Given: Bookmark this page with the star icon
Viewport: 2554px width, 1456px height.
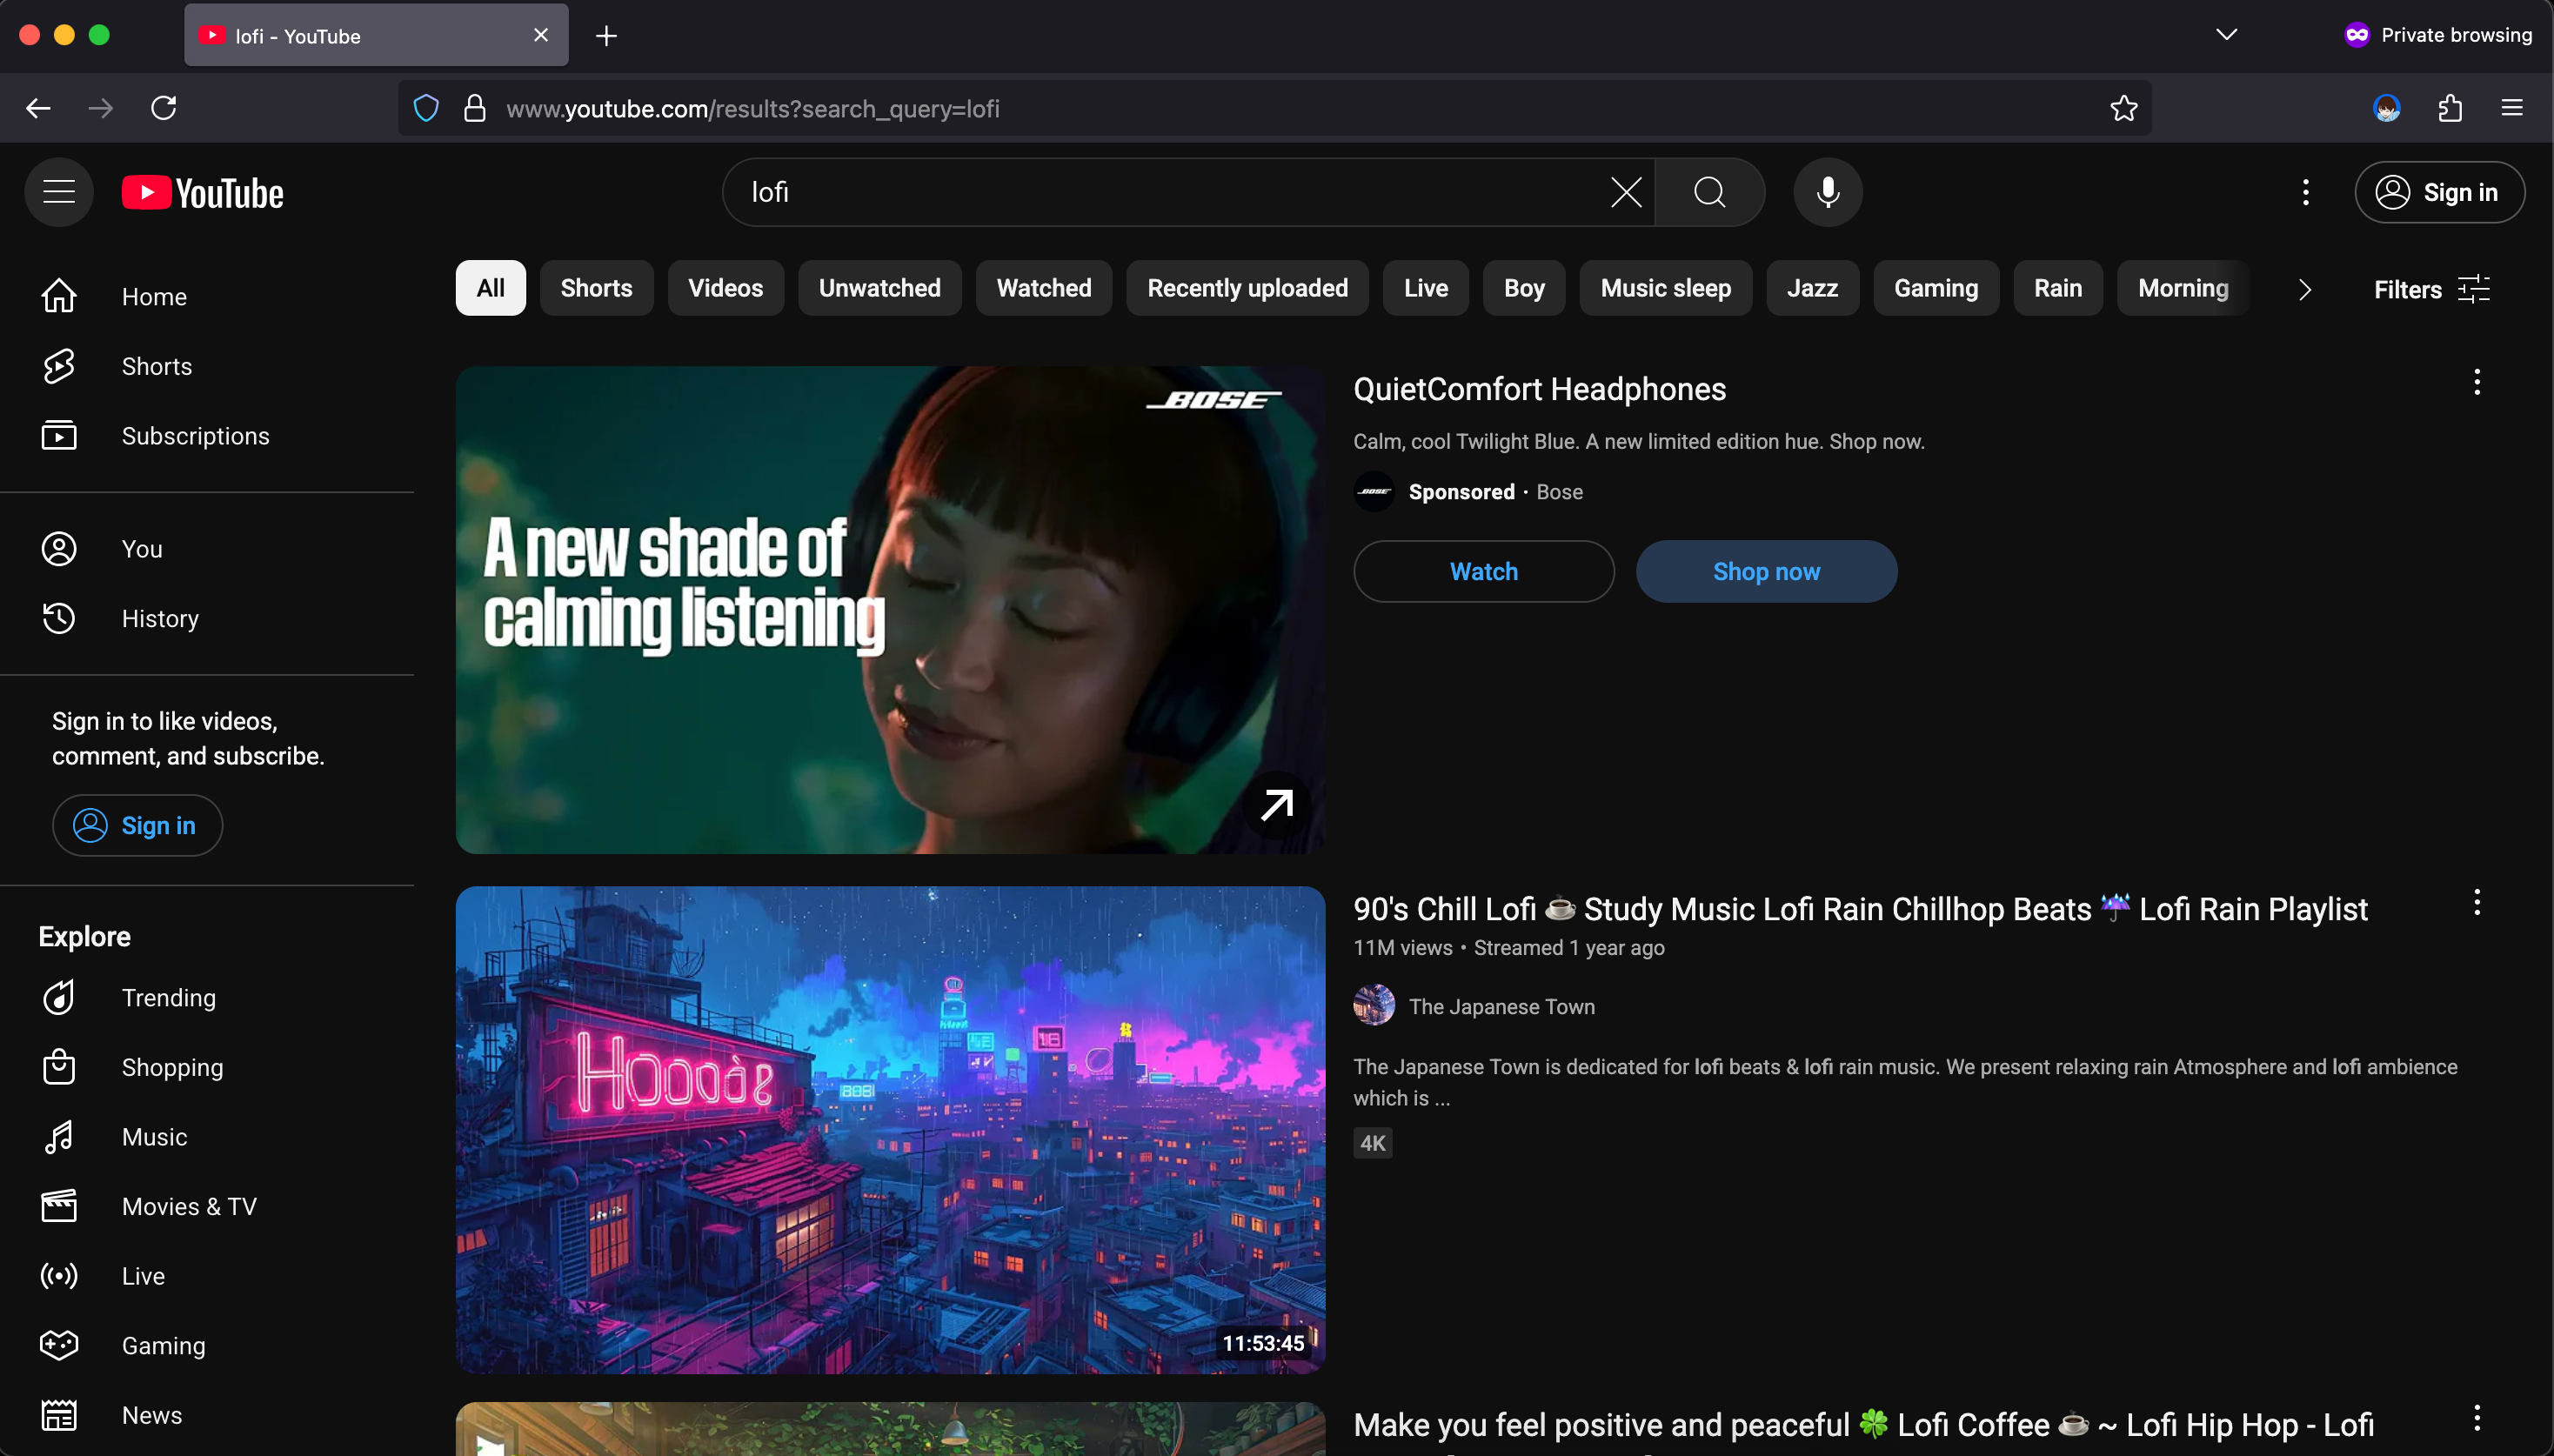Looking at the screenshot, I should [x=2123, y=108].
